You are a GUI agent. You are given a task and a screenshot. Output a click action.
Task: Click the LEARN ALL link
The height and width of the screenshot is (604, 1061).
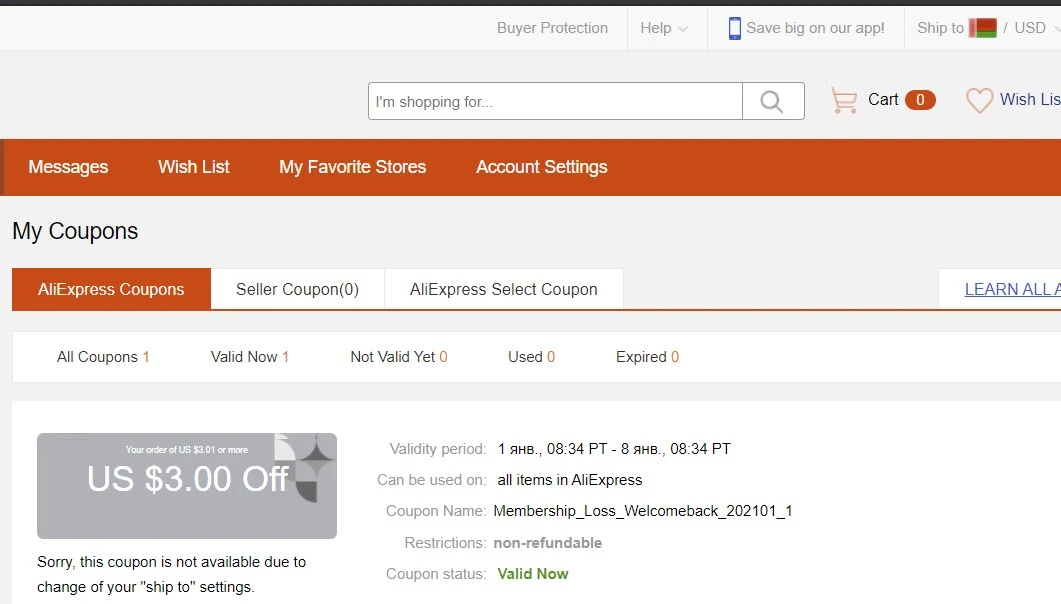click(x=1012, y=289)
